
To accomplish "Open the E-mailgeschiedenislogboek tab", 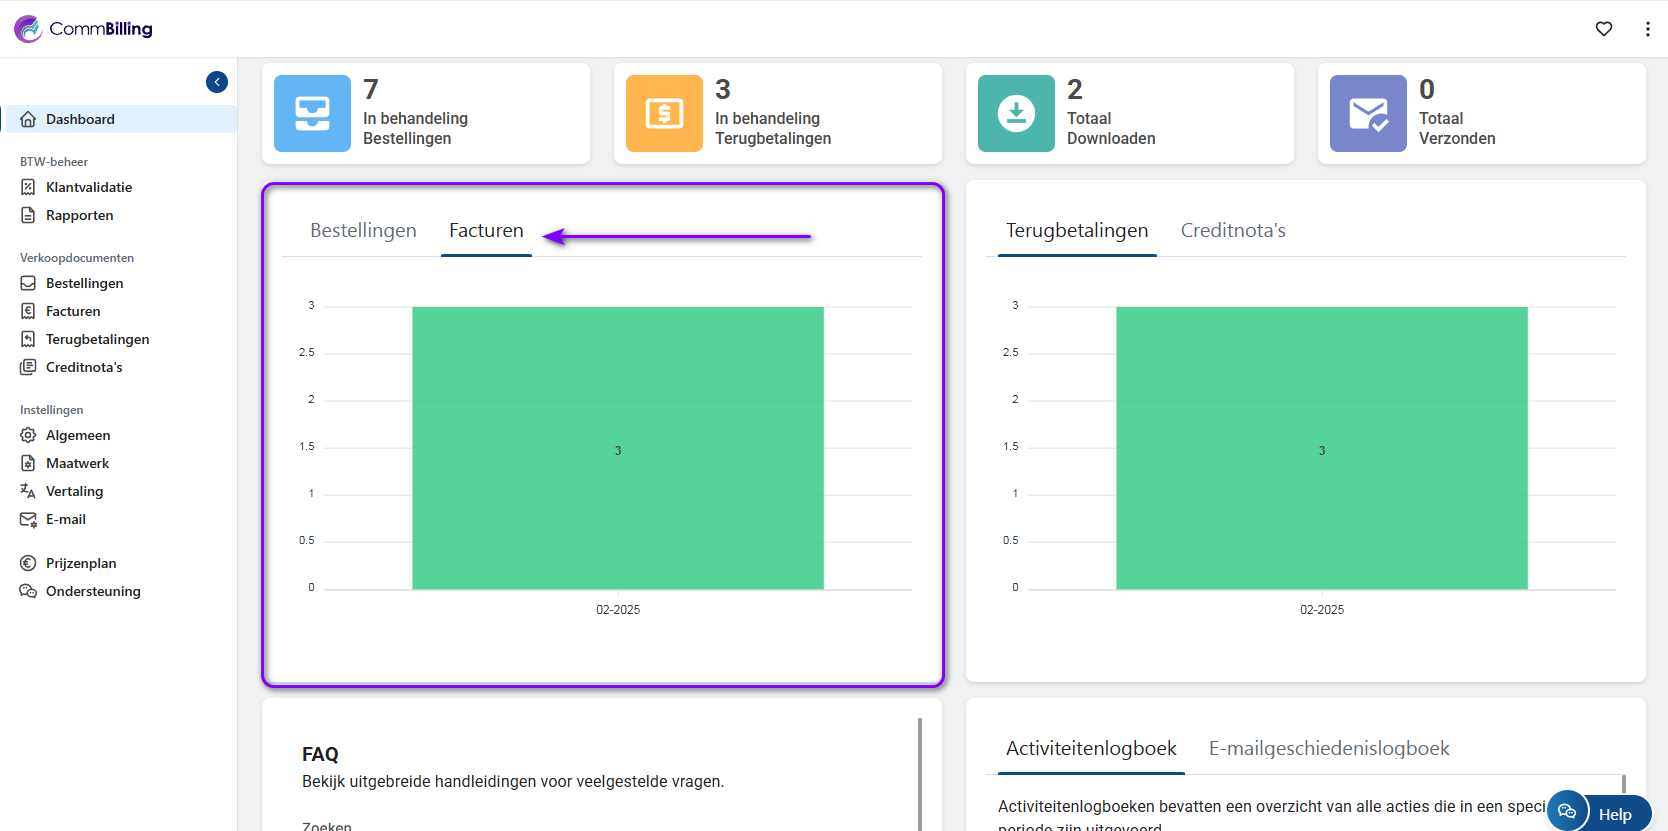I will [x=1328, y=749].
